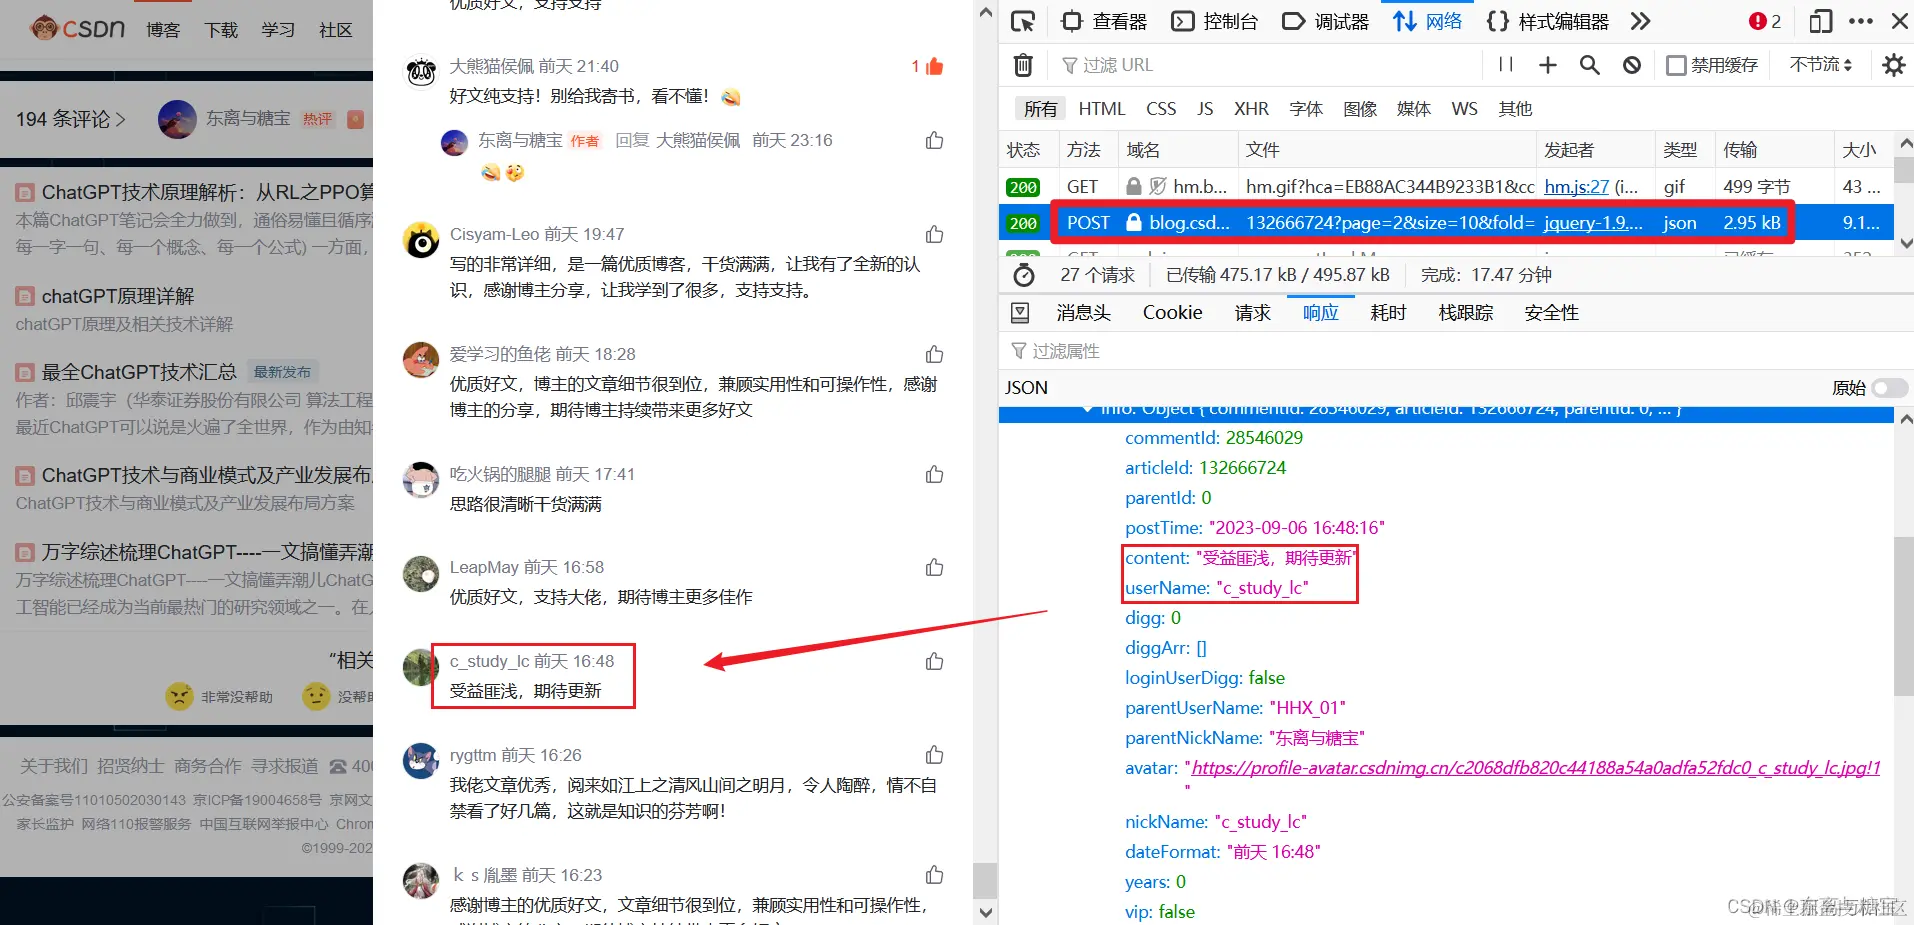Like Cisyam-Leo's comment with thumbs-up
Image resolution: width=1914 pixels, height=925 pixels.
click(x=933, y=233)
